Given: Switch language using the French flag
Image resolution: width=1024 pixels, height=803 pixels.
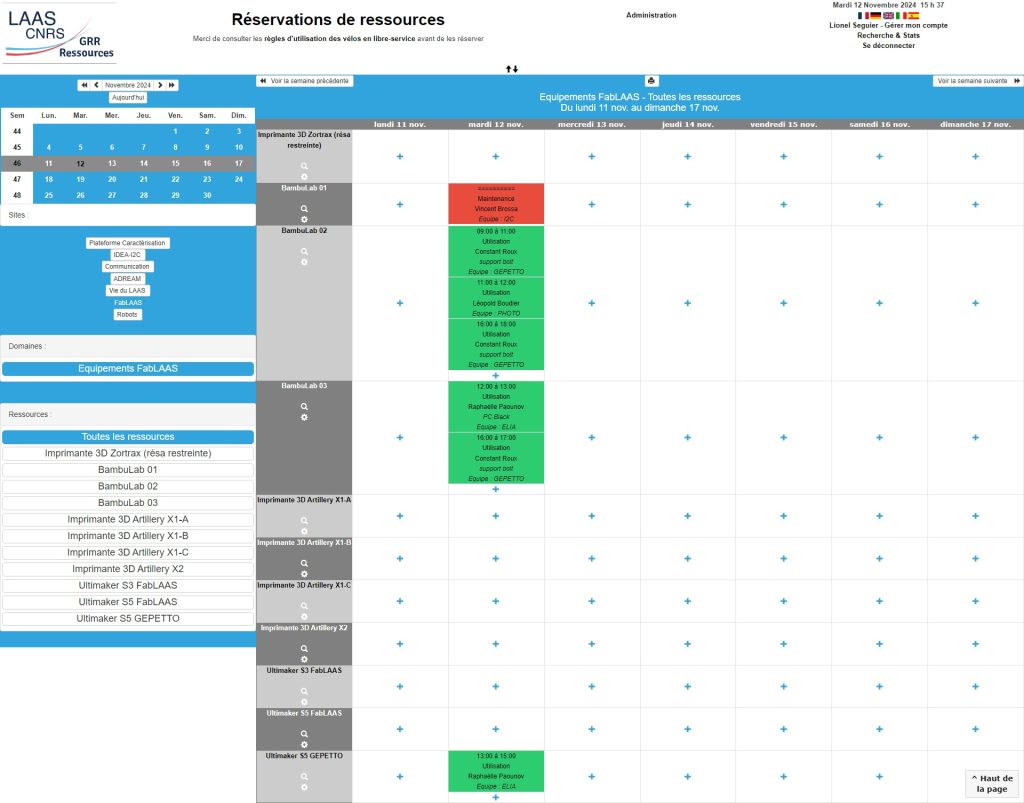Looking at the screenshot, I should click(863, 16).
